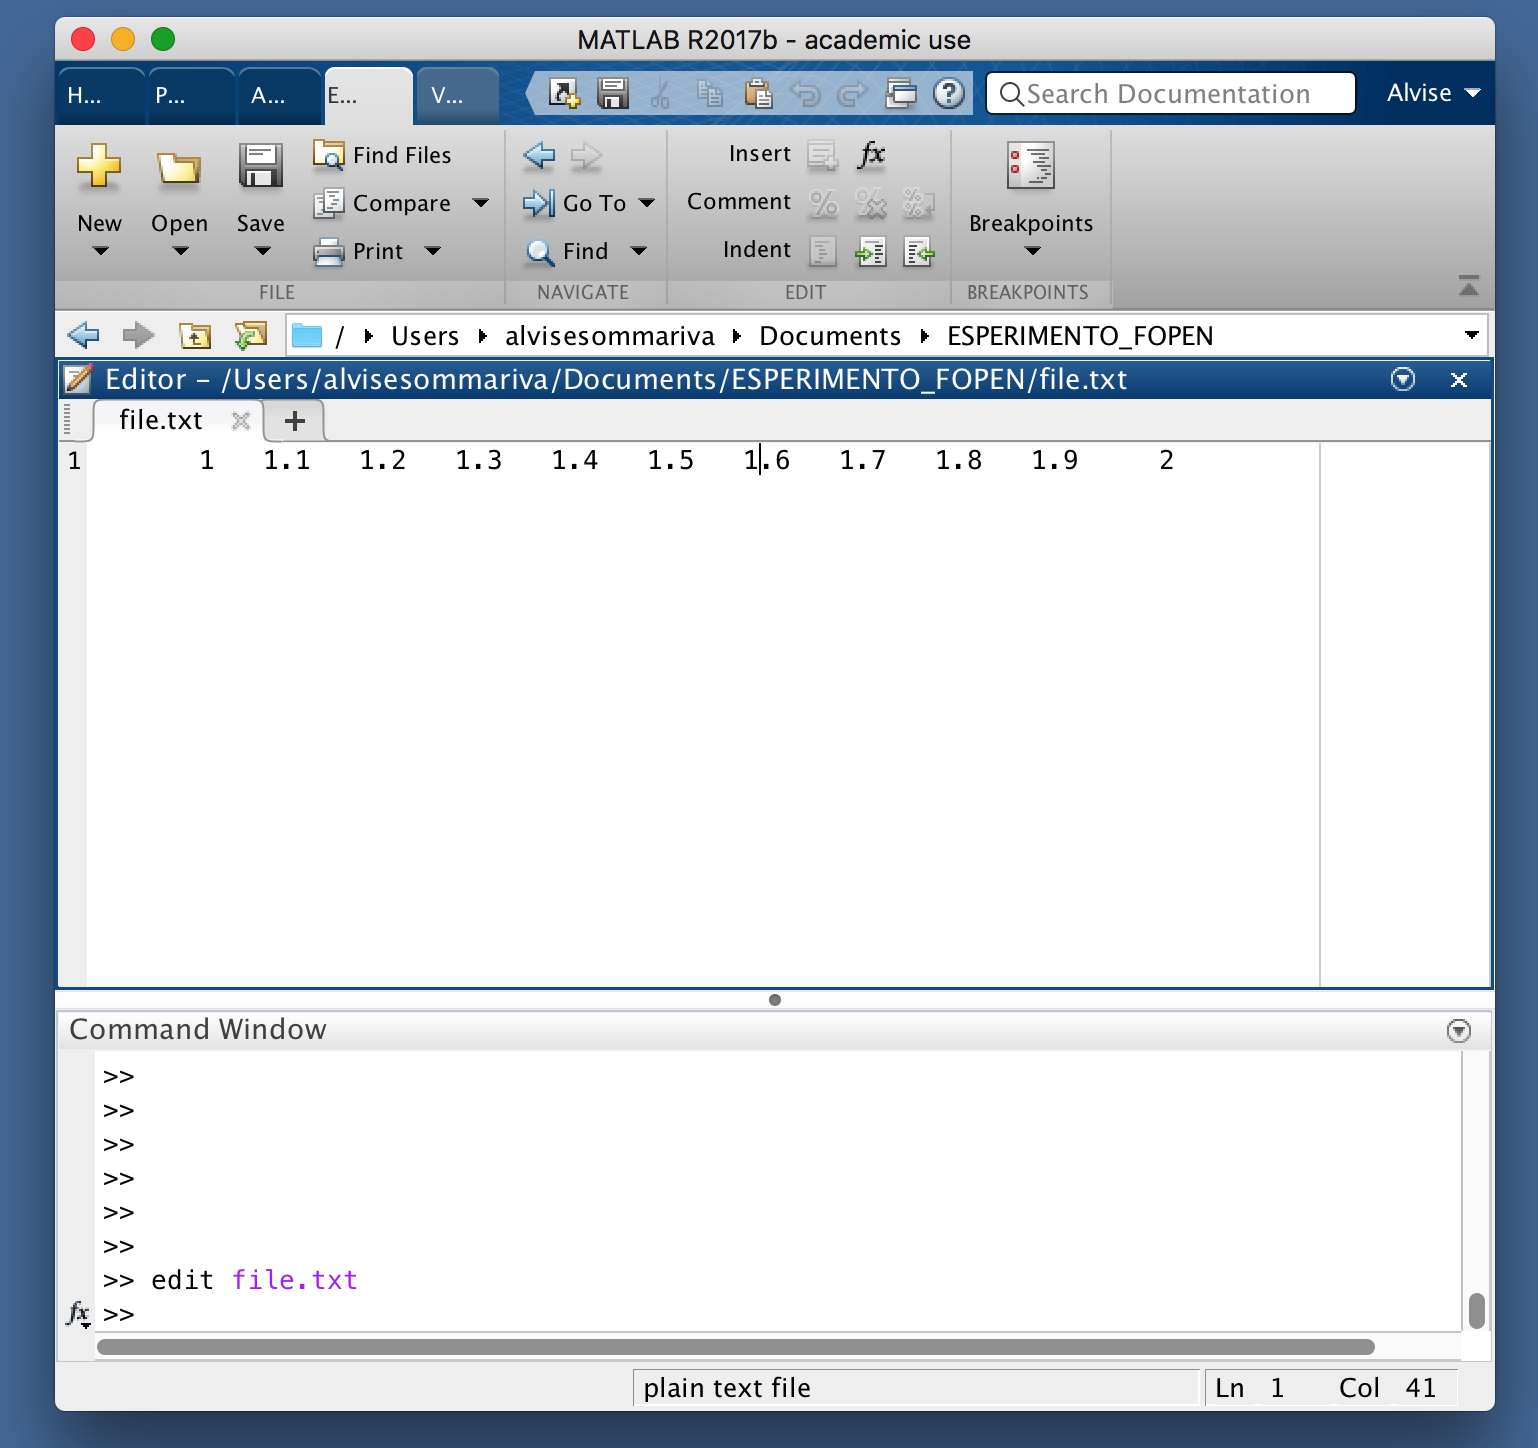Click the Print button

359,251
